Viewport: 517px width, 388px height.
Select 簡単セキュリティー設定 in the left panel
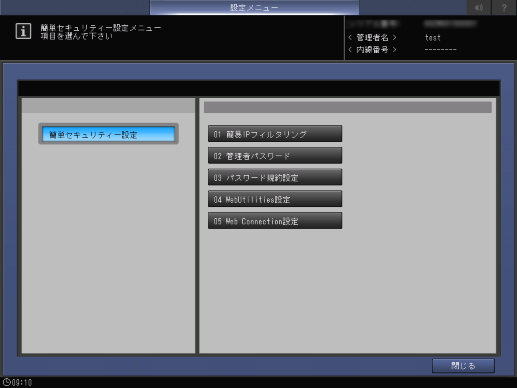[x=108, y=134]
